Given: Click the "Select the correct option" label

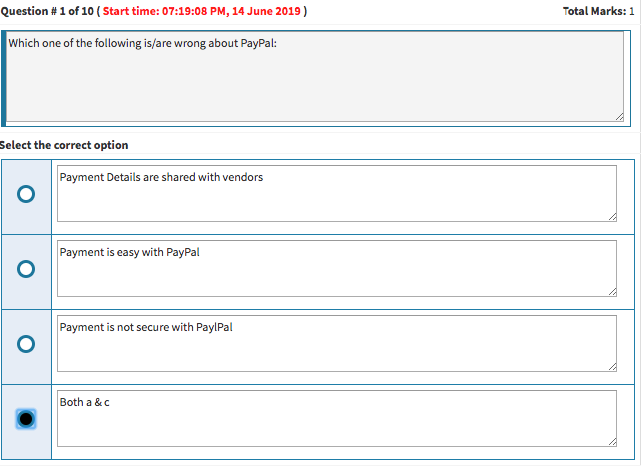Looking at the screenshot, I should tap(64, 145).
